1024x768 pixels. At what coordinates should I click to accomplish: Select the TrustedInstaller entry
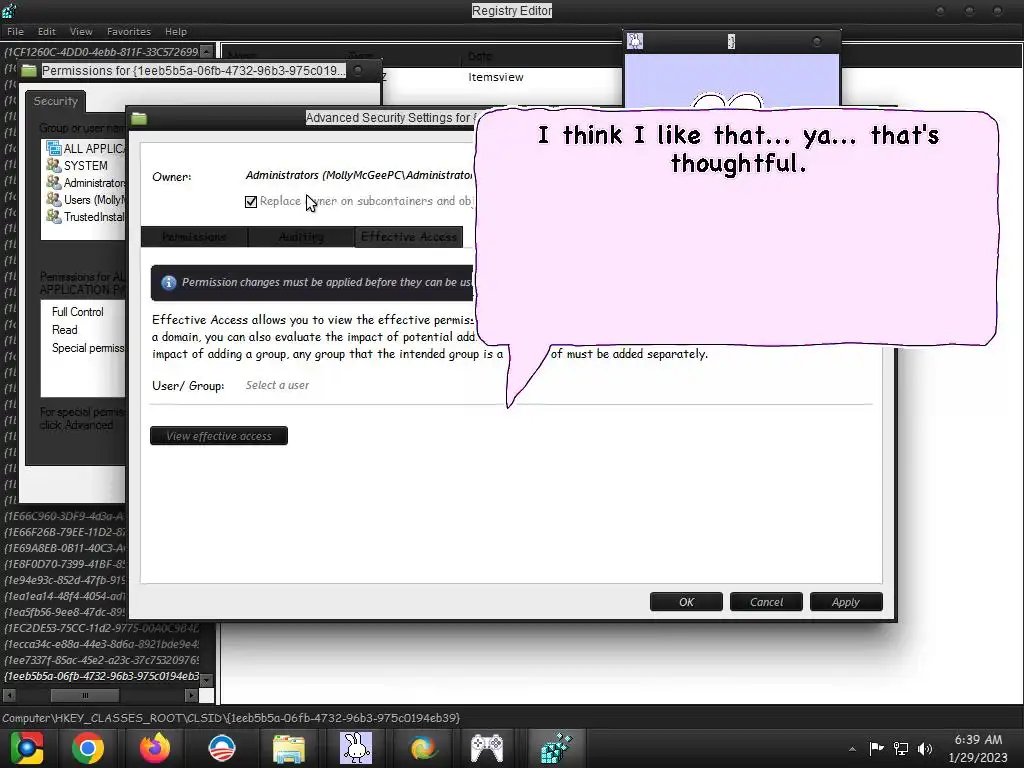[84, 217]
